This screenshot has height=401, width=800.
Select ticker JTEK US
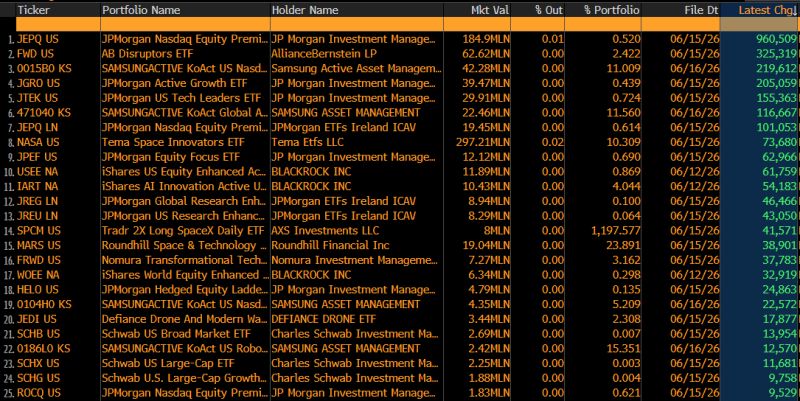(38, 98)
